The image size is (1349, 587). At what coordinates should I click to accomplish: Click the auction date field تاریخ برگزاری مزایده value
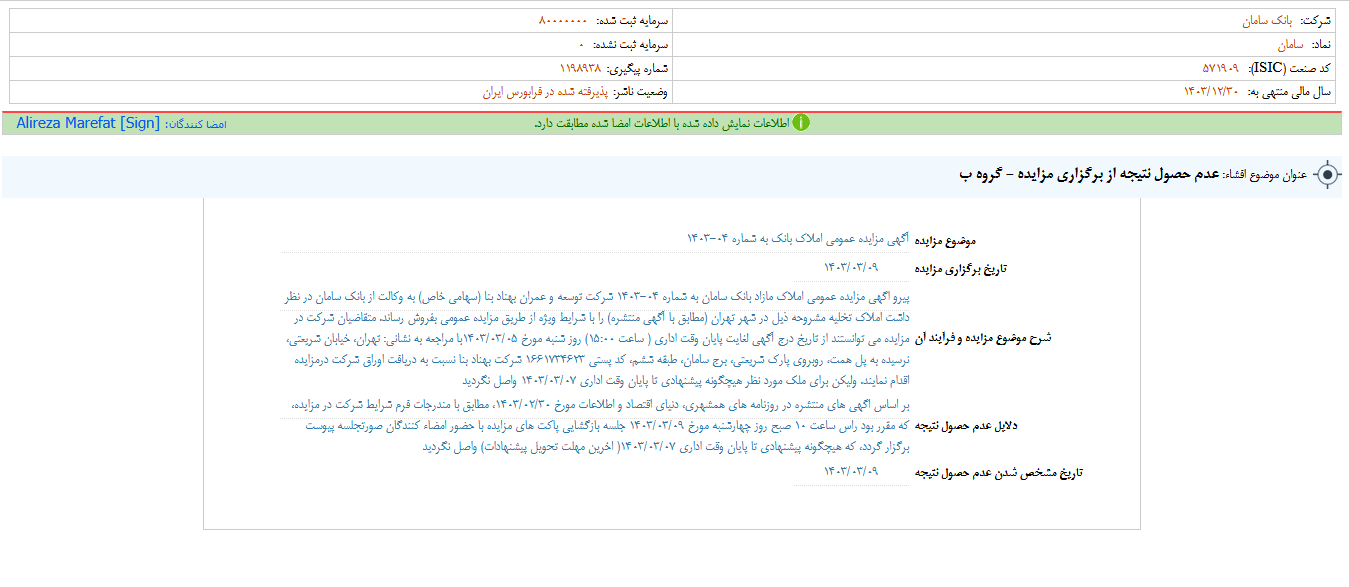851,267
